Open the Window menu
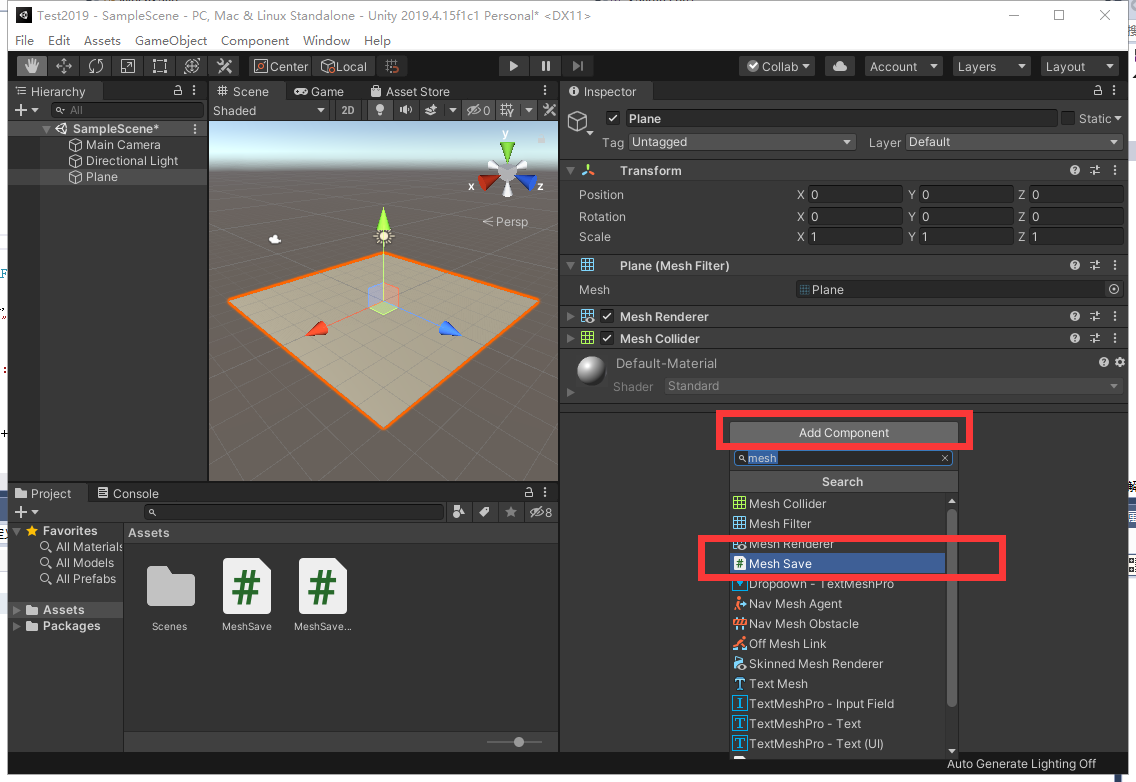The height and width of the screenshot is (782, 1136). point(326,41)
